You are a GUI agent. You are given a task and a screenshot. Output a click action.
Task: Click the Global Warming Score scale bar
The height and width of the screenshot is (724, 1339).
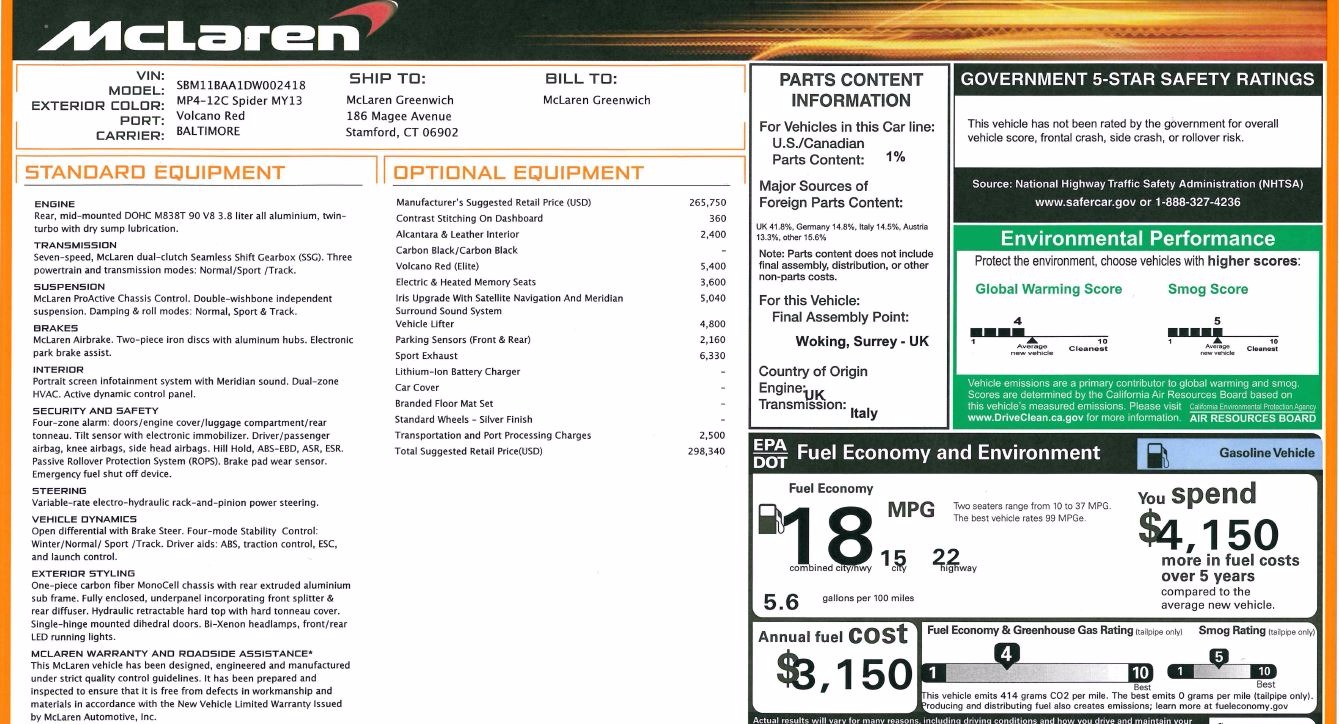tap(1040, 333)
